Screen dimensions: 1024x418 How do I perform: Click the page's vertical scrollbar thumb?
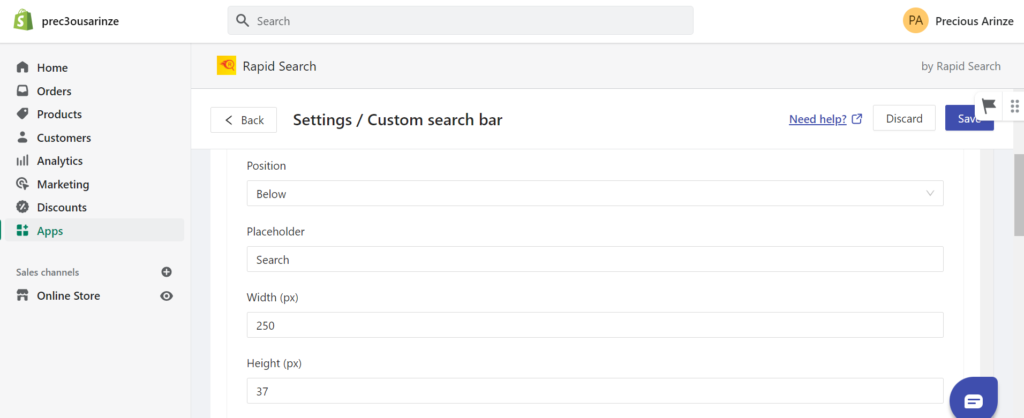[1018, 195]
